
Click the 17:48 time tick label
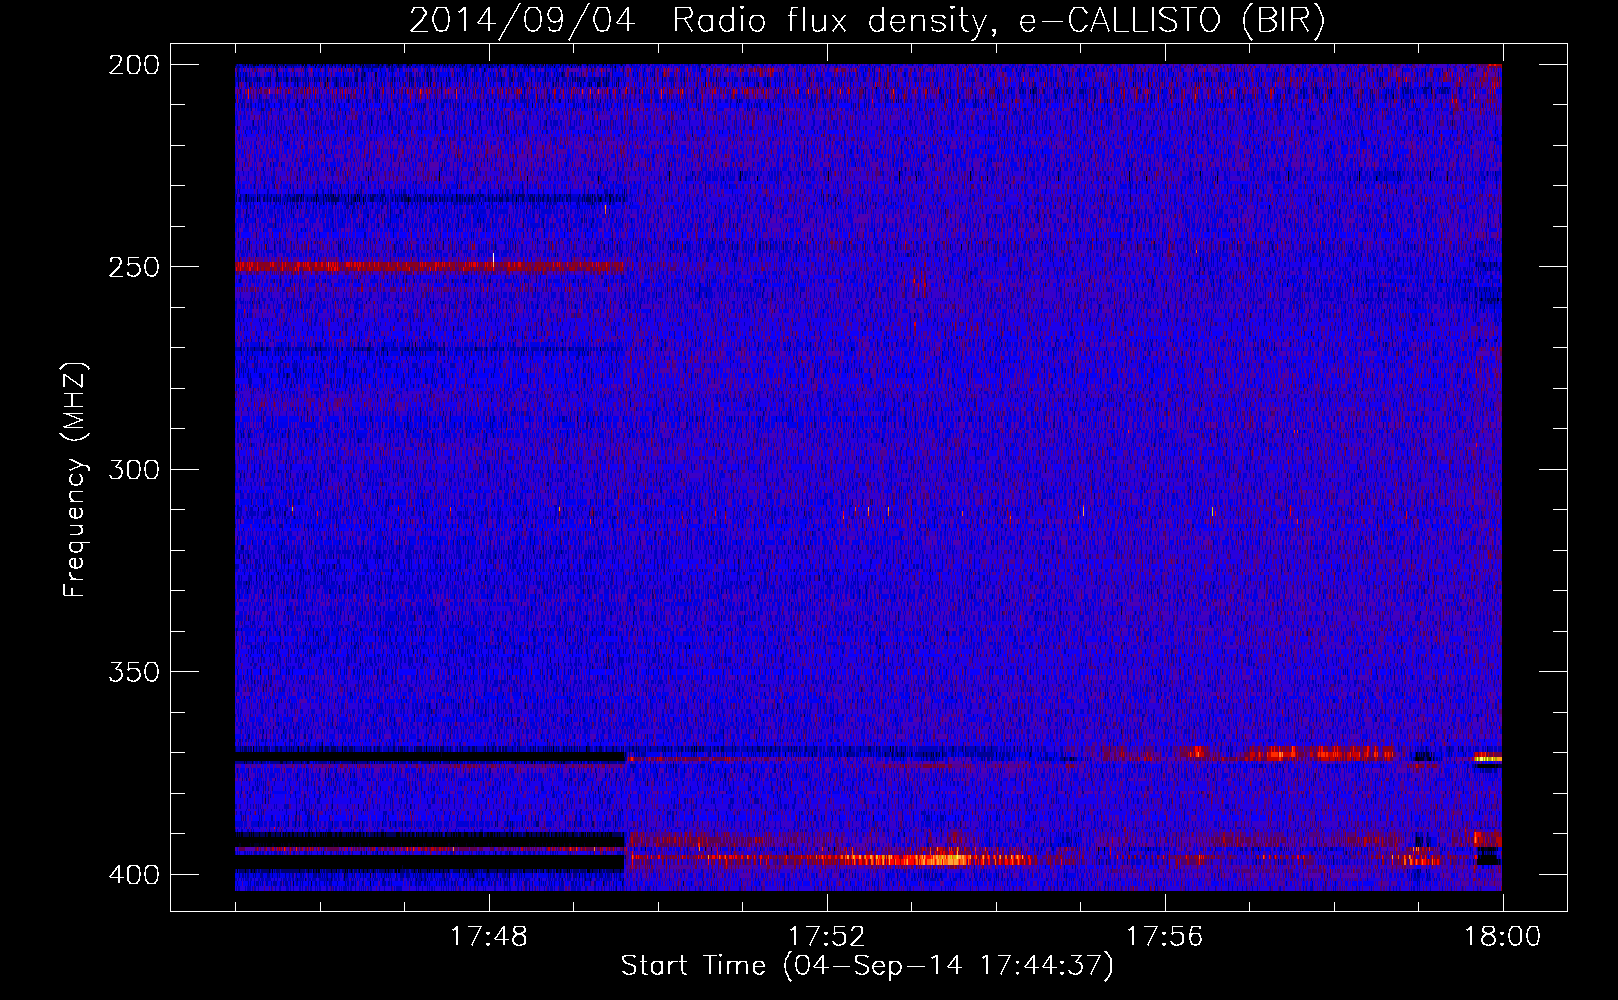489,937
